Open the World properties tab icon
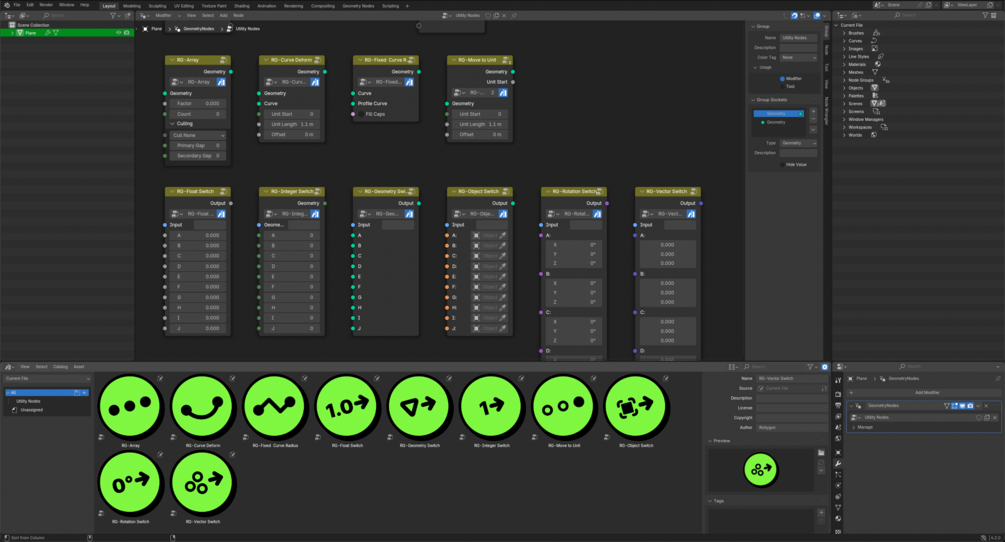The width and height of the screenshot is (1005, 542). pos(838,439)
